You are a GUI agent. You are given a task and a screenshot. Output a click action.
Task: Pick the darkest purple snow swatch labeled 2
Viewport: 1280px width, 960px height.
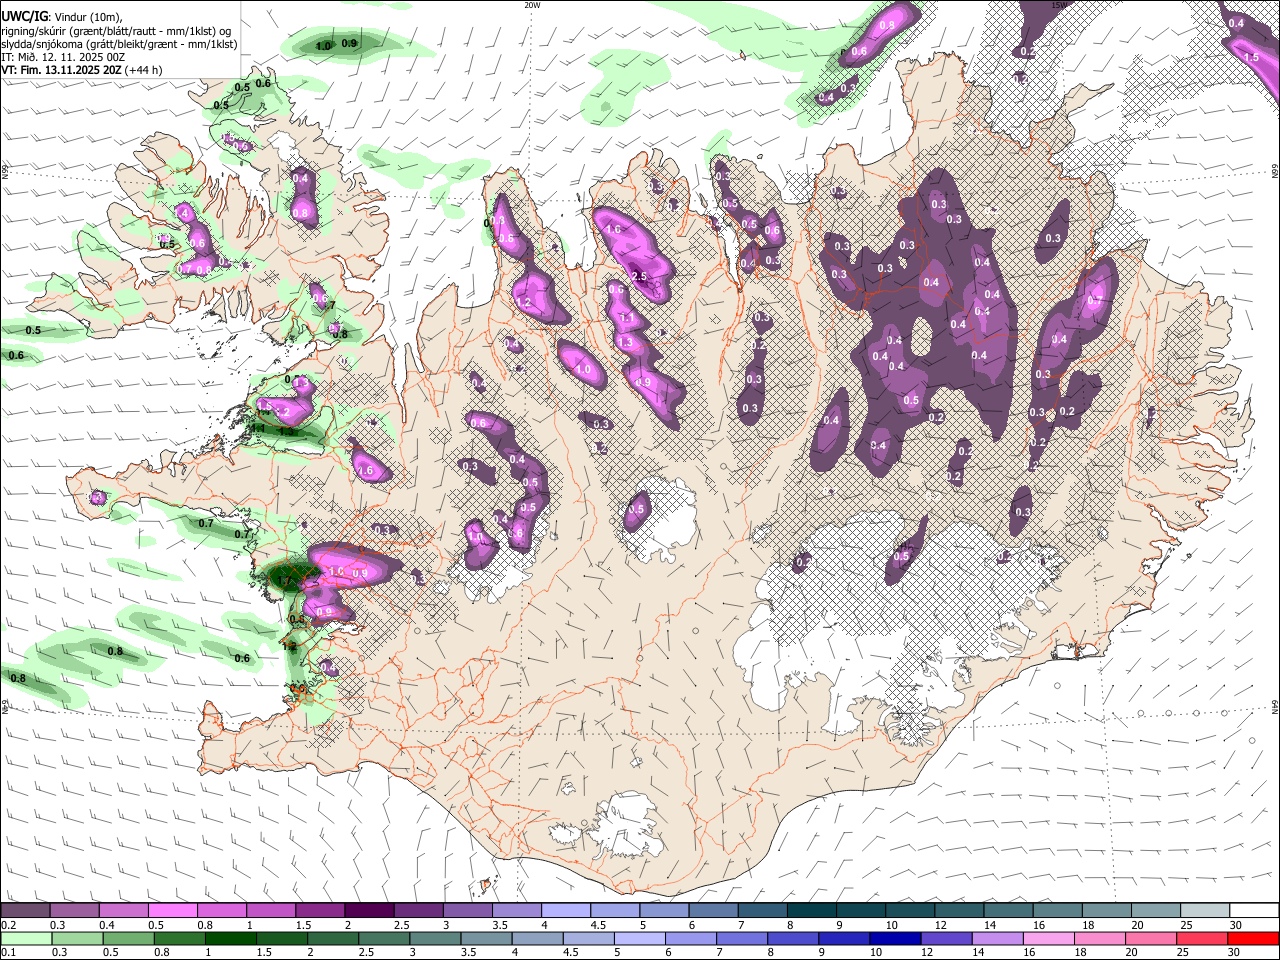(368, 910)
